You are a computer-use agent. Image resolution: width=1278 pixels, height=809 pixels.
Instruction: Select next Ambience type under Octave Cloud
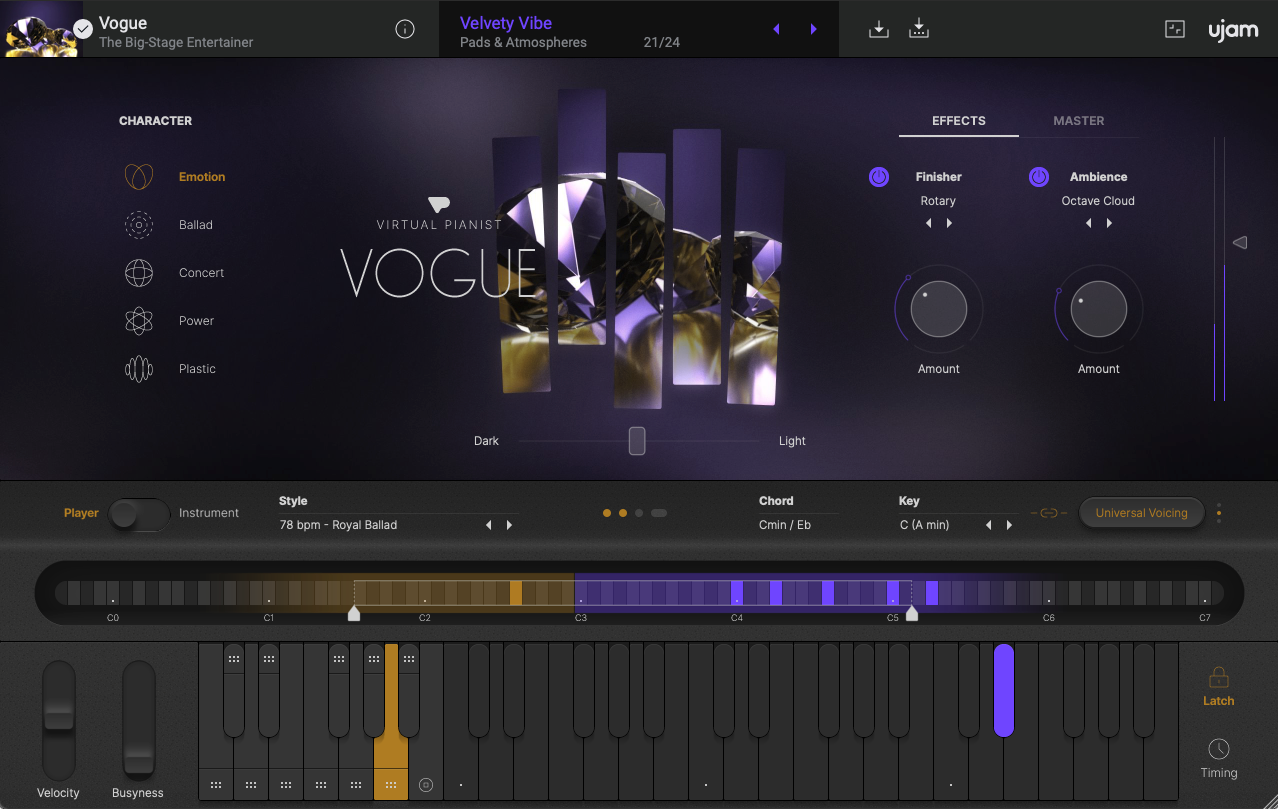coord(1109,223)
